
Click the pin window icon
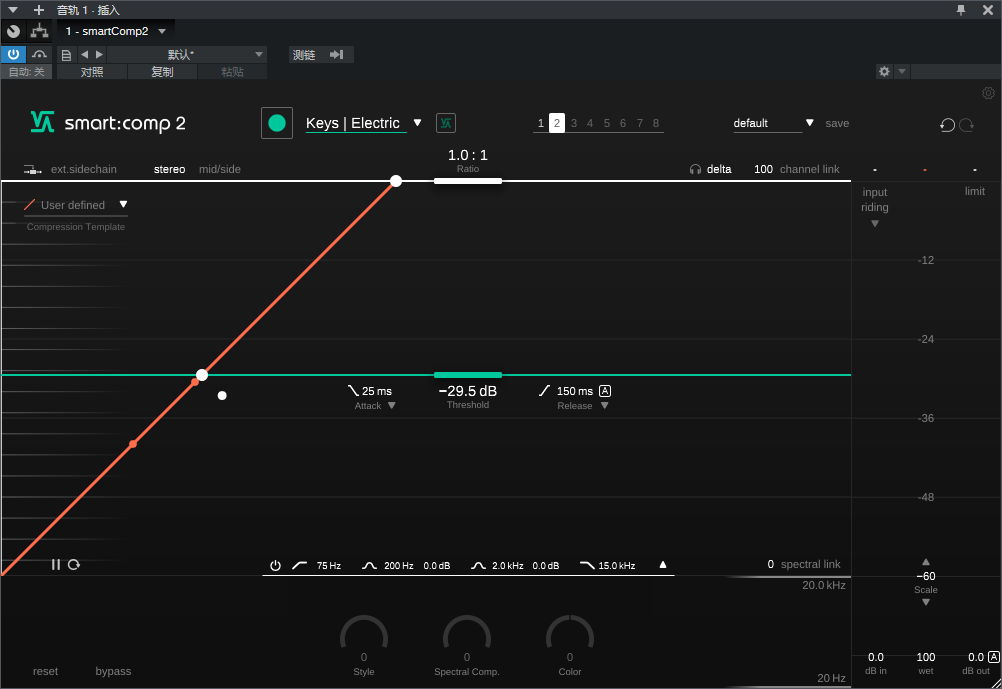tap(961, 10)
